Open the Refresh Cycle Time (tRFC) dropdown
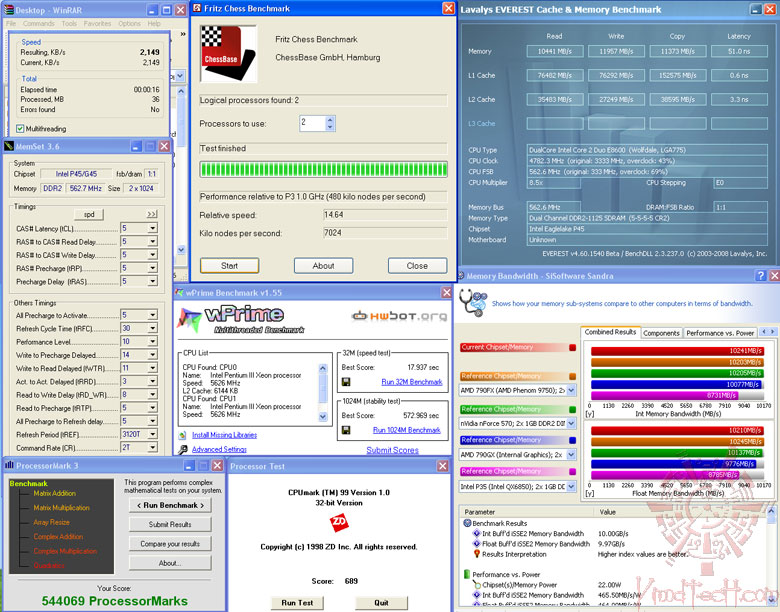The image size is (780, 612). (x=152, y=328)
